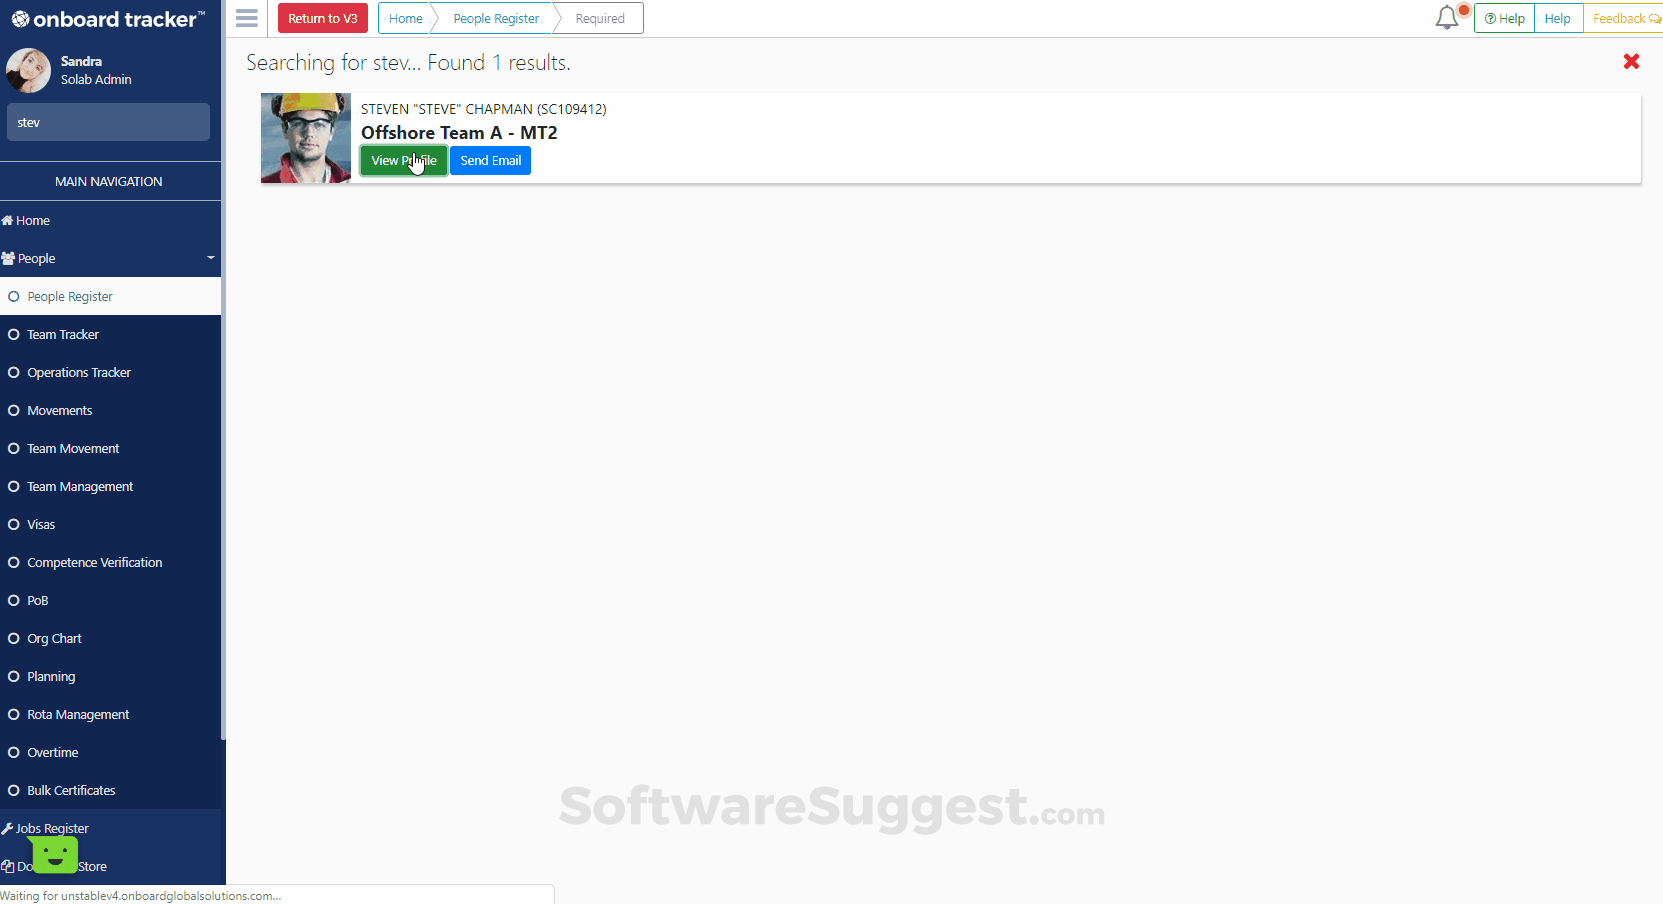The image size is (1663, 904).
Task: Open the Feedback button
Action: coord(1624,18)
